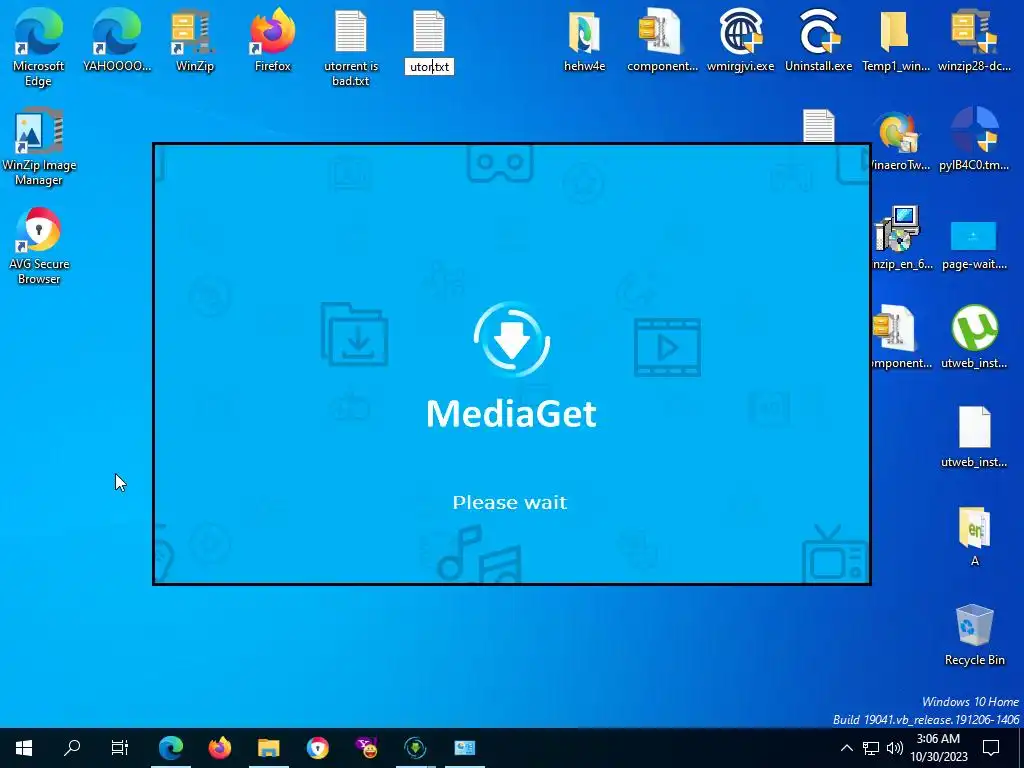The height and width of the screenshot is (768, 1024).
Task: Select the page-wait... image thumbnail
Action: pyautogui.click(x=974, y=236)
